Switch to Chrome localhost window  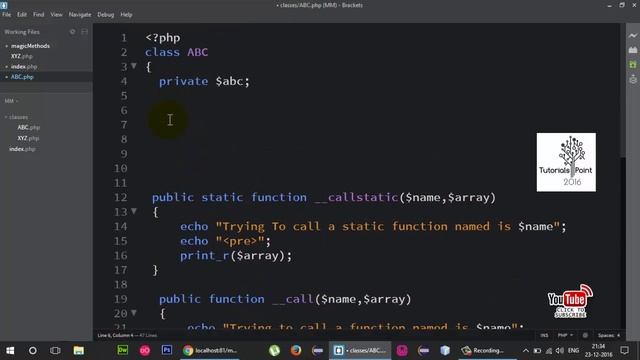[x=210, y=350]
